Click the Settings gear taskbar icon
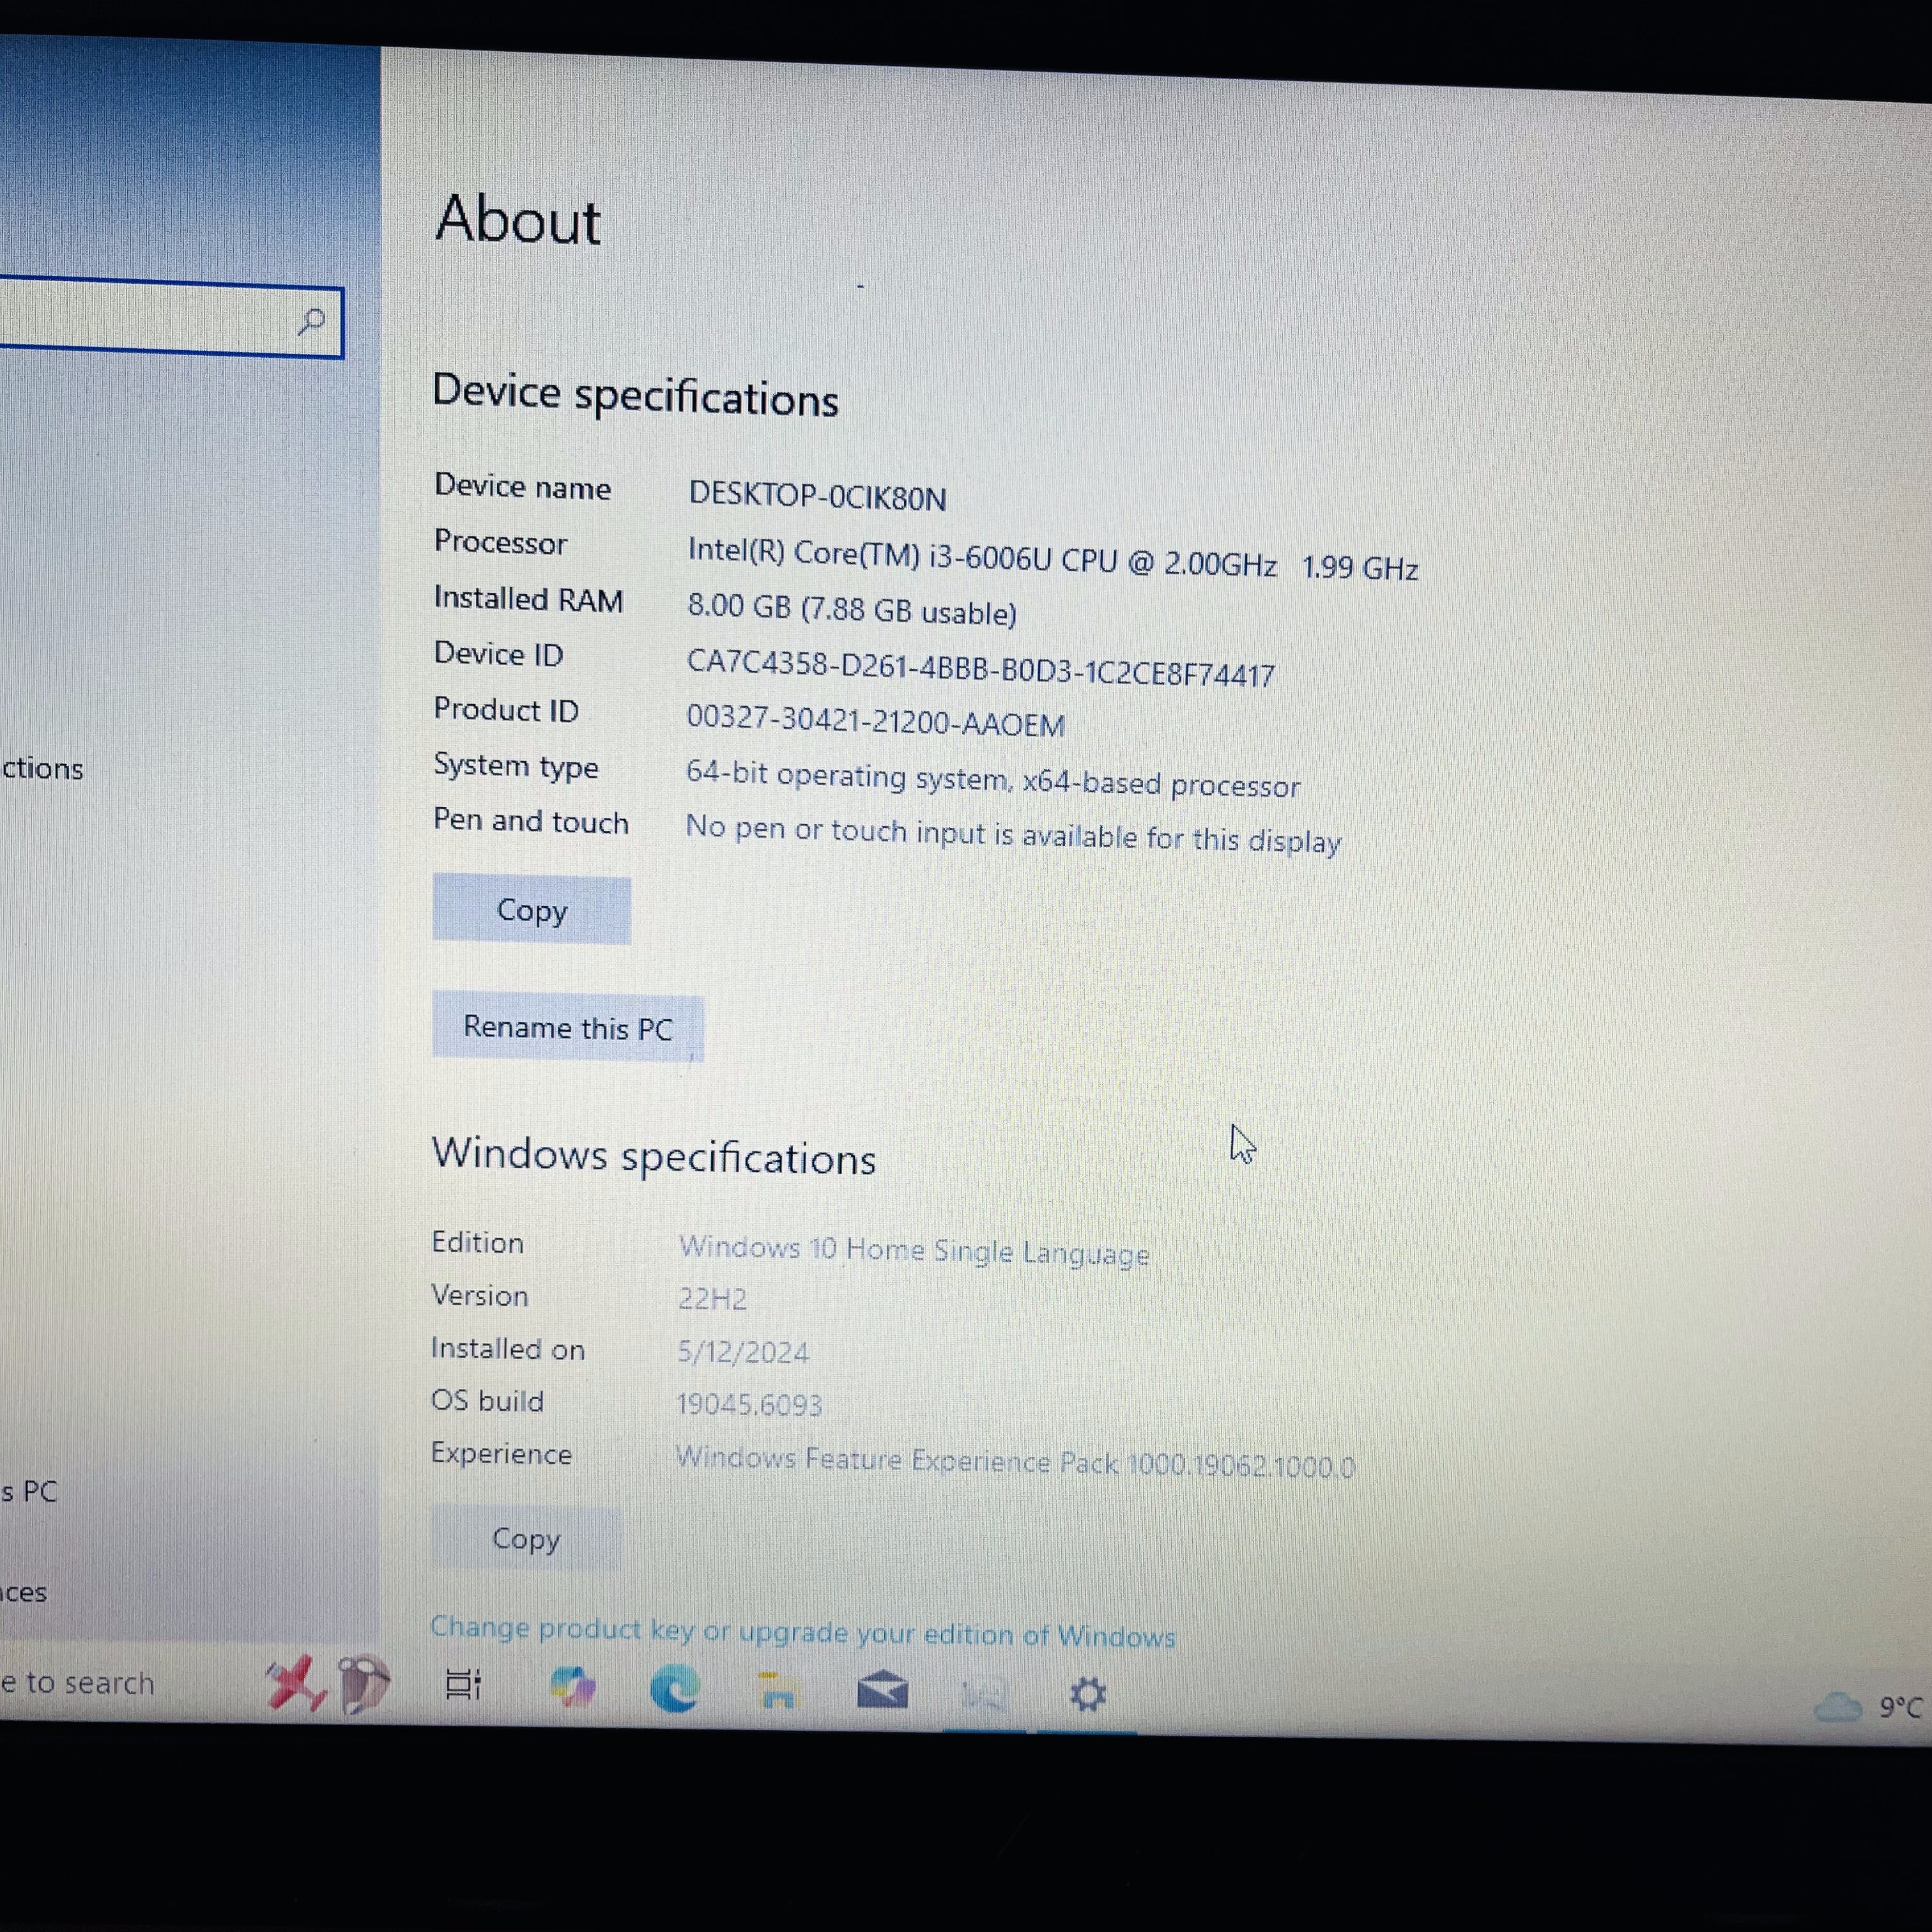Image resolution: width=1932 pixels, height=1932 pixels. [x=1087, y=1694]
